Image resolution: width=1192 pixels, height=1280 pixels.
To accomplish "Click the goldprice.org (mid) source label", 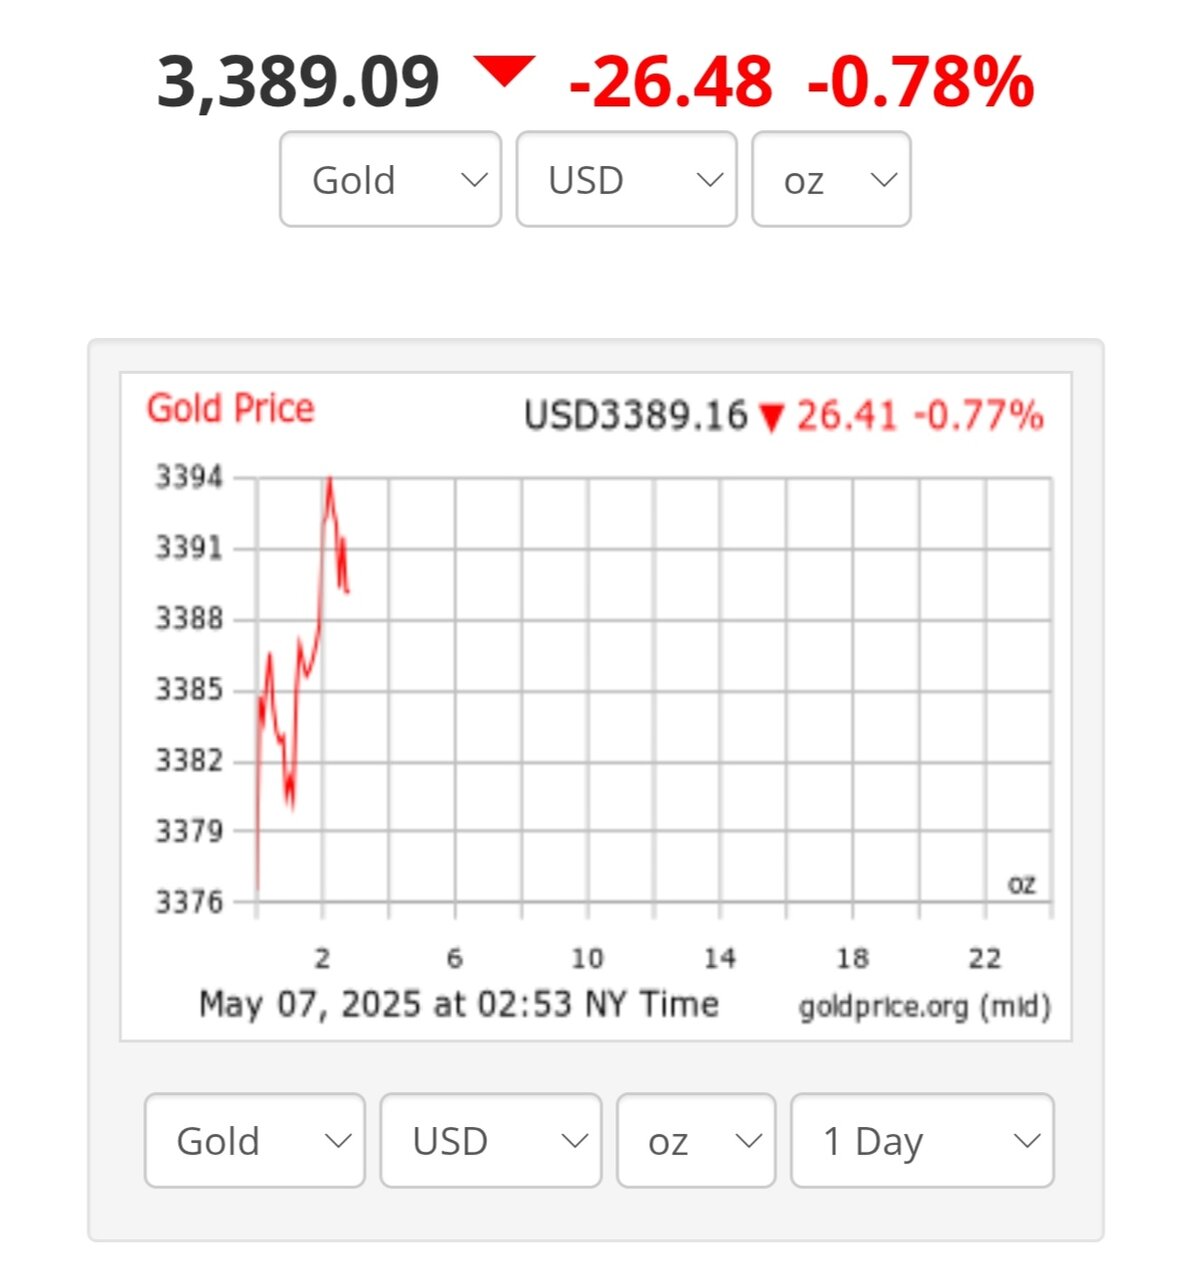I will pos(924,1006).
